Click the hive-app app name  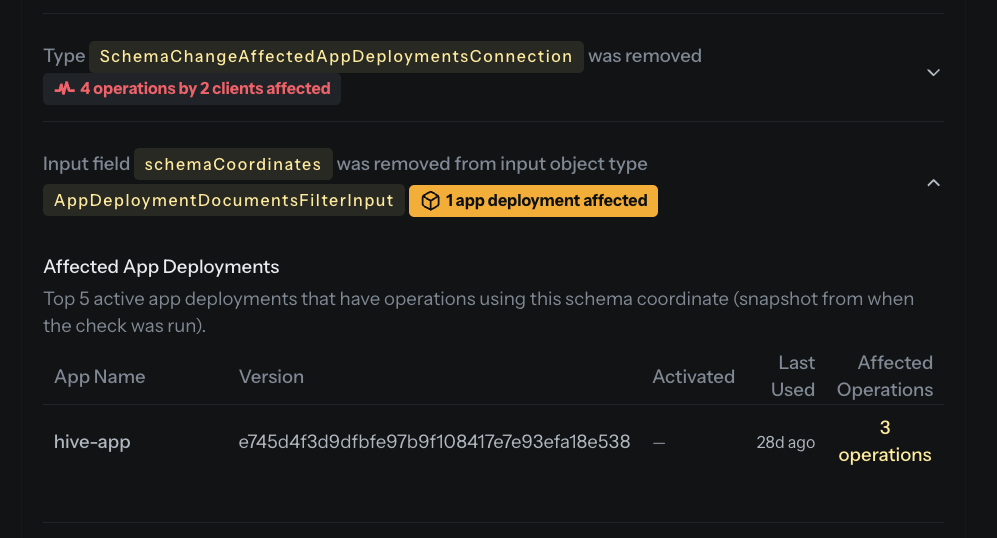[92, 442]
